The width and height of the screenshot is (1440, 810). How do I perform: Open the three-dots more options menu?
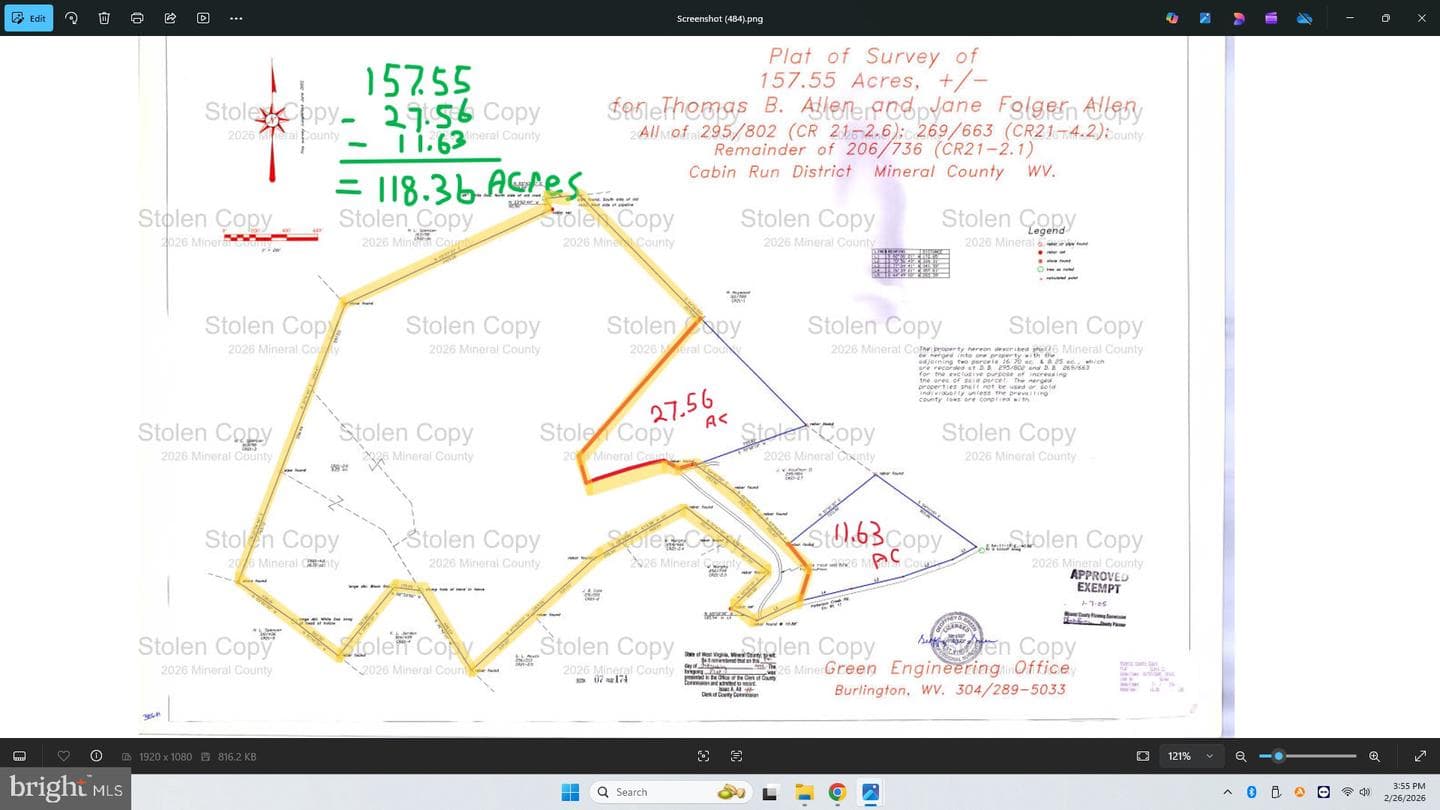click(236, 18)
